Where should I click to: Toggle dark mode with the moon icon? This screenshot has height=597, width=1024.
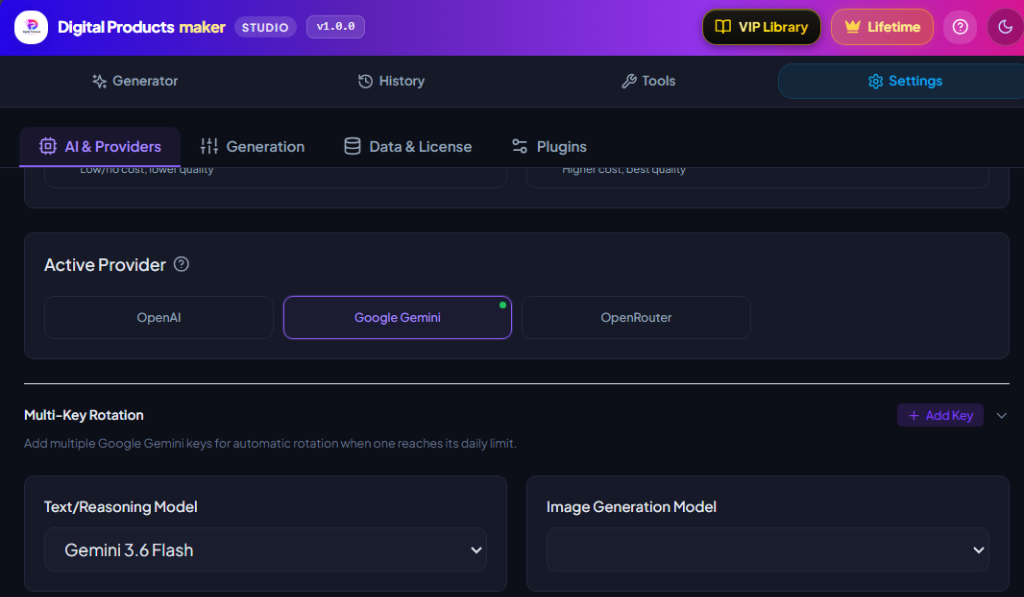tap(1005, 27)
